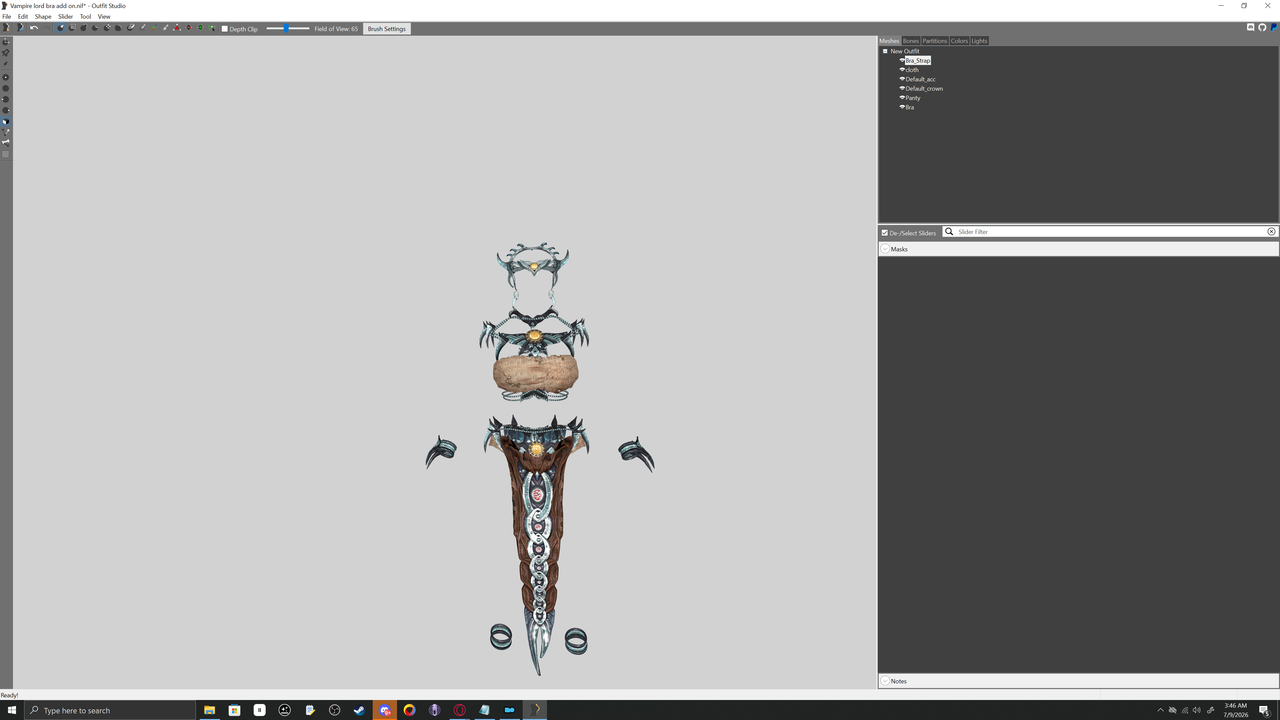Switch to left view using left-dot circle icon
This screenshot has width=1280, height=720.
pyautogui.click(x=6, y=99)
